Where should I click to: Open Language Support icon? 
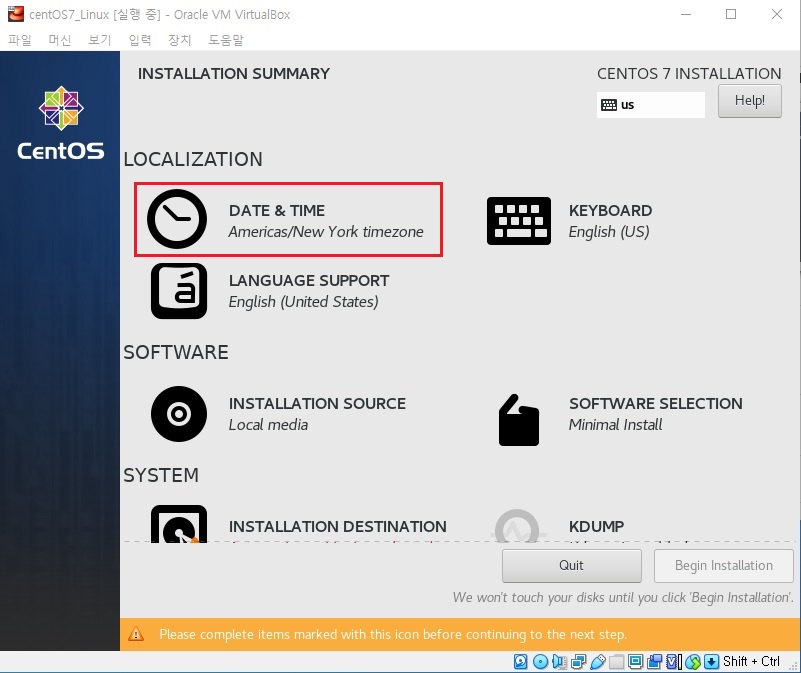pyautogui.click(x=179, y=291)
